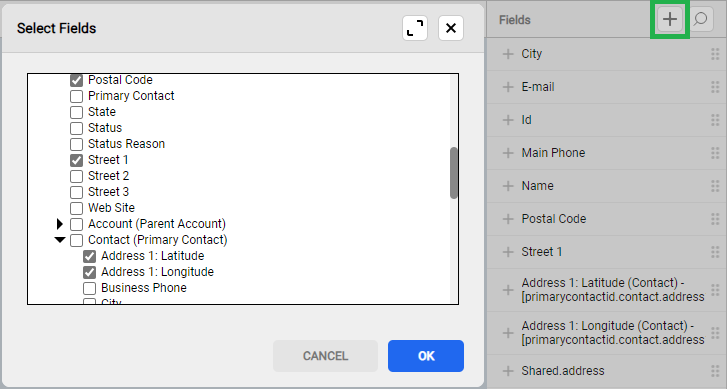Enable the Status Reason checkbox
This screenshot has height=389, width=727.
[x=77, y=144]
